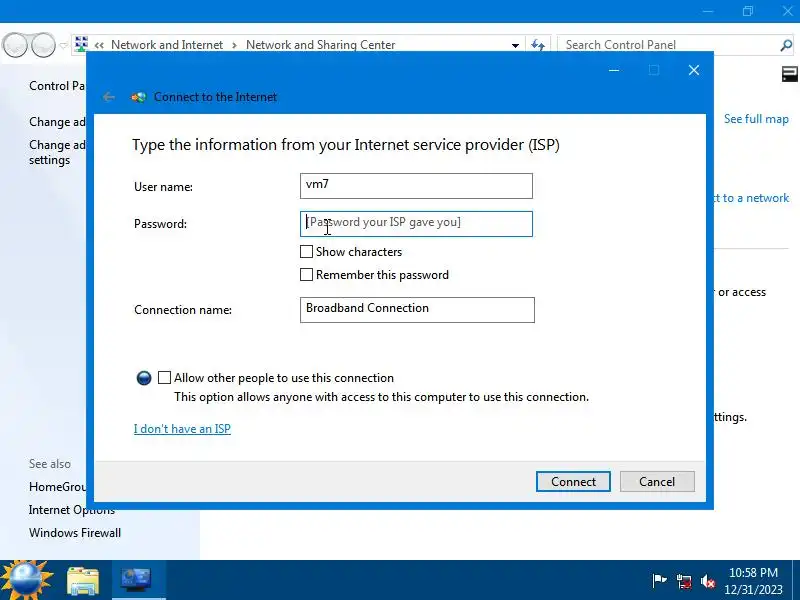Click Network and Sharing Center breadcrumb
The width and height of the screenshot is (800, 600).
click(320, 45)
